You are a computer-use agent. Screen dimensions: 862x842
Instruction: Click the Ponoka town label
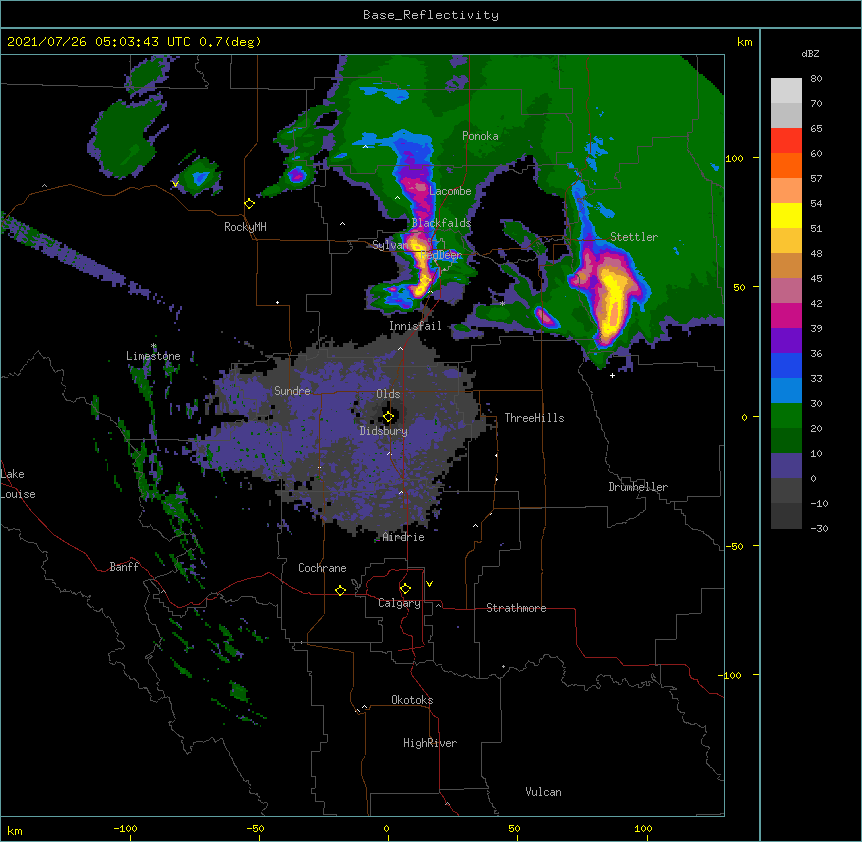480,136
